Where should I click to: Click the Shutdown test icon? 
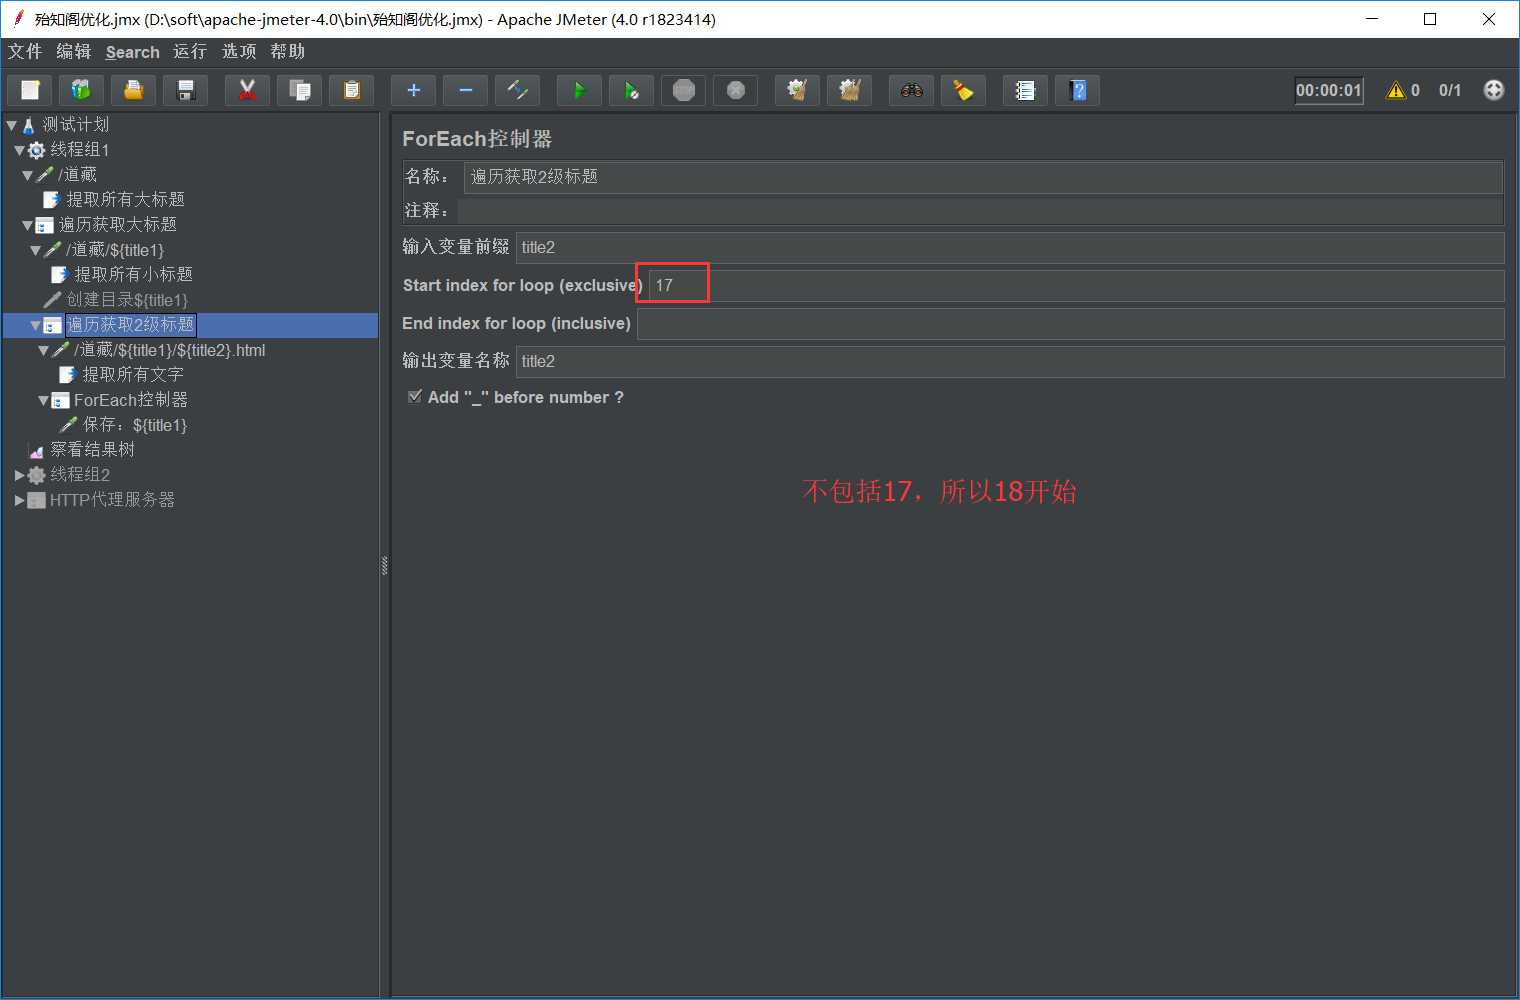point(735,90)
